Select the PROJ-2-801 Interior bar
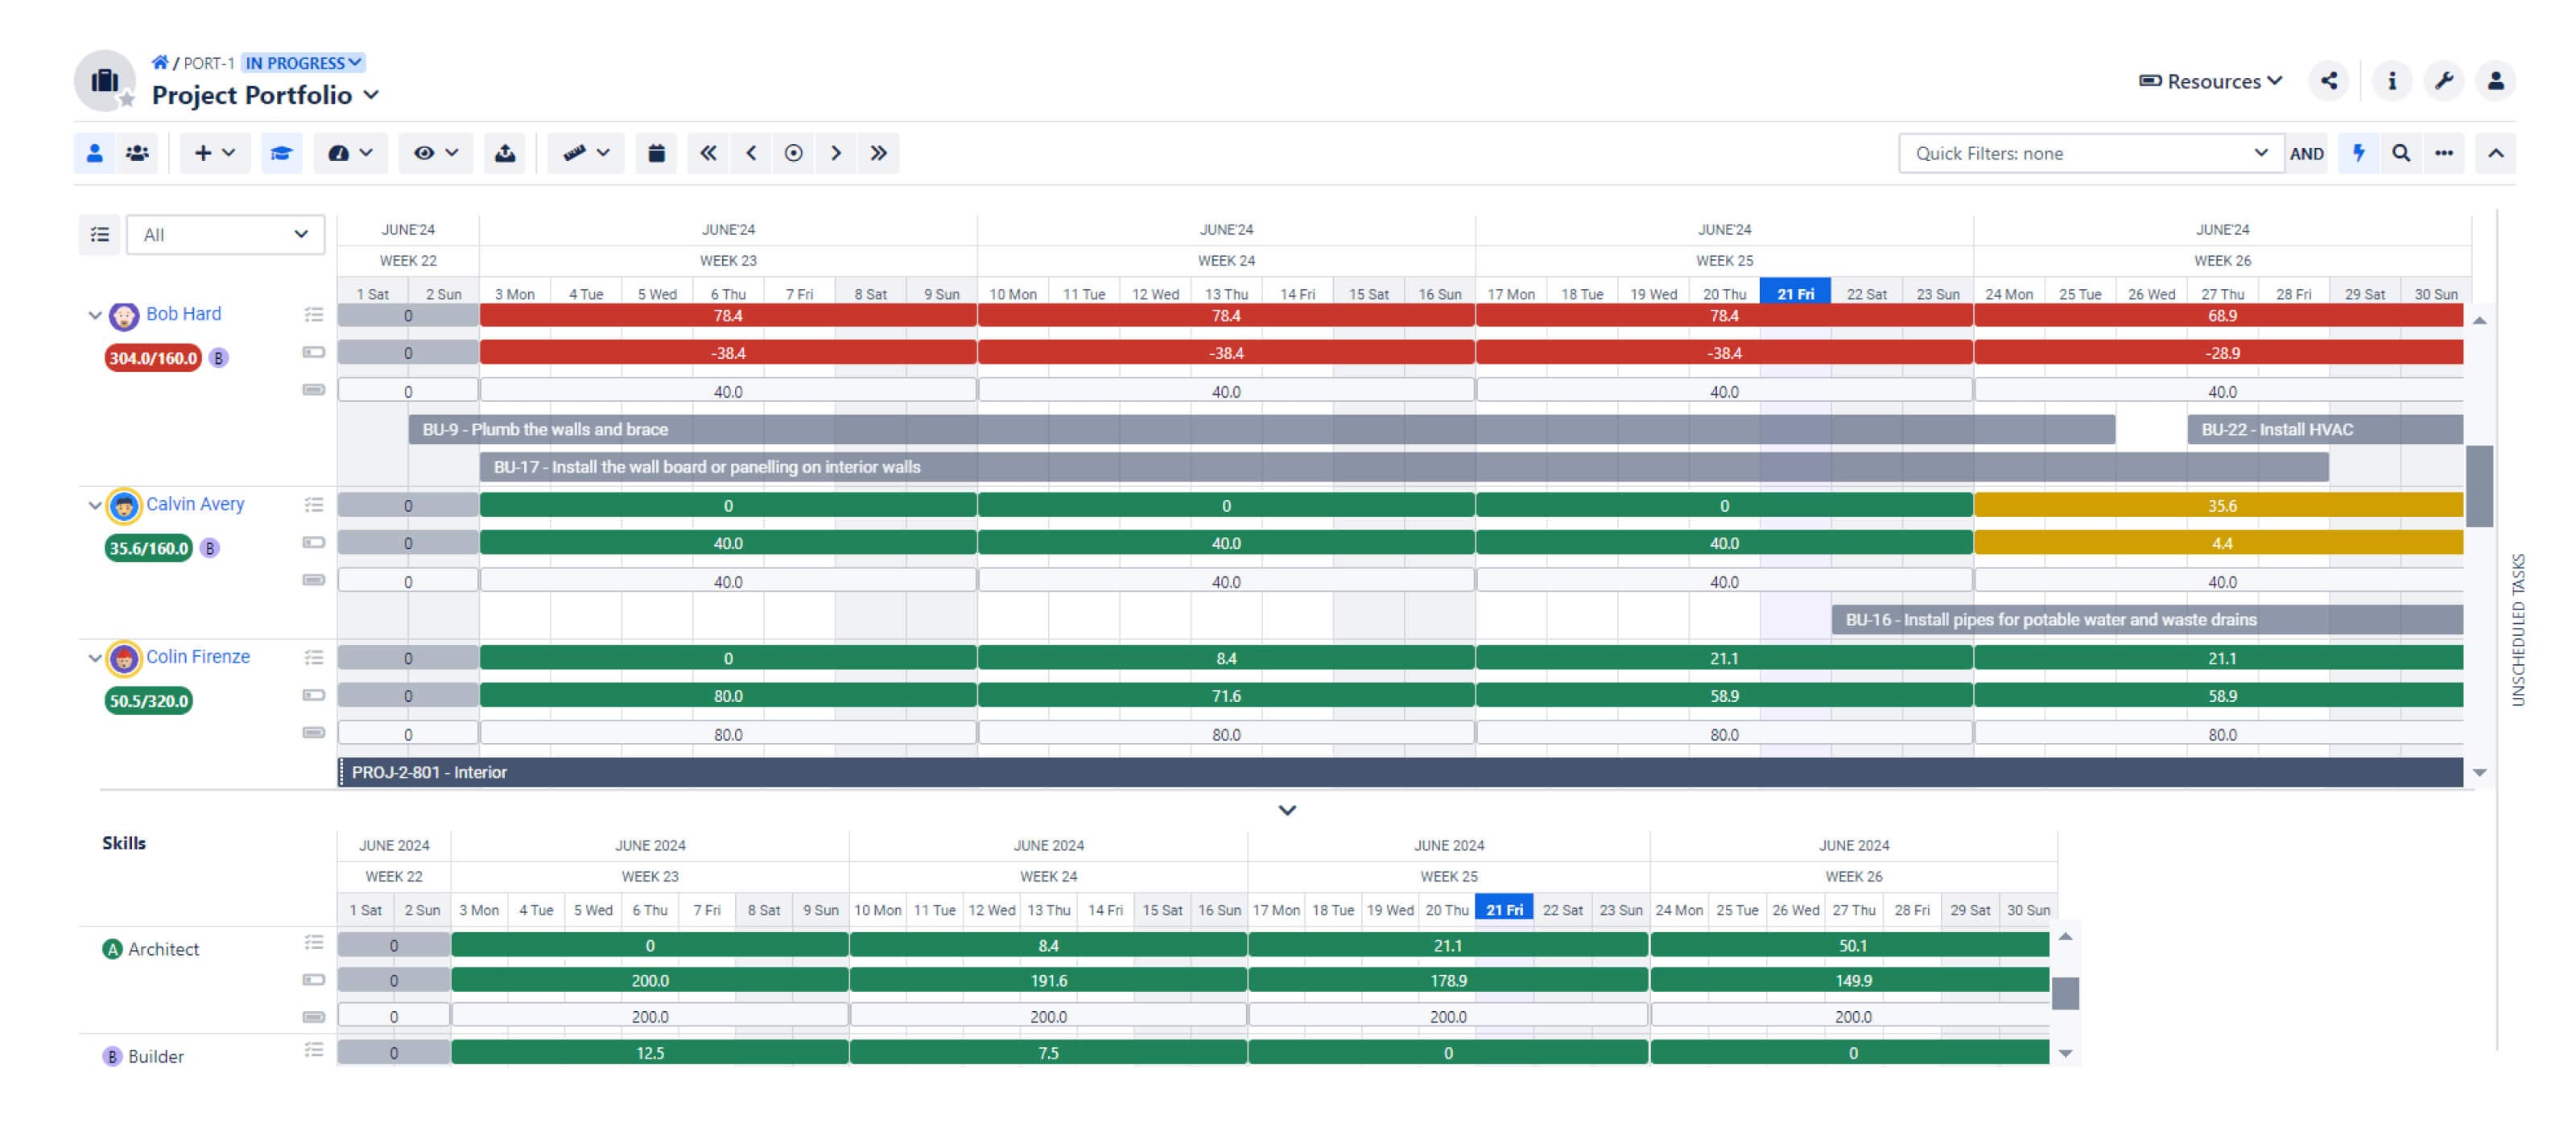The width and height of the screenshot is (2576, 1127). tap(1400, 772)
